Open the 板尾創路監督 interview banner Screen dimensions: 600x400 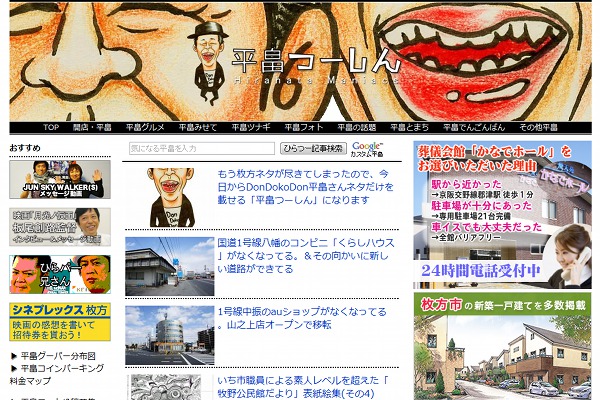(x=59, y=227)
